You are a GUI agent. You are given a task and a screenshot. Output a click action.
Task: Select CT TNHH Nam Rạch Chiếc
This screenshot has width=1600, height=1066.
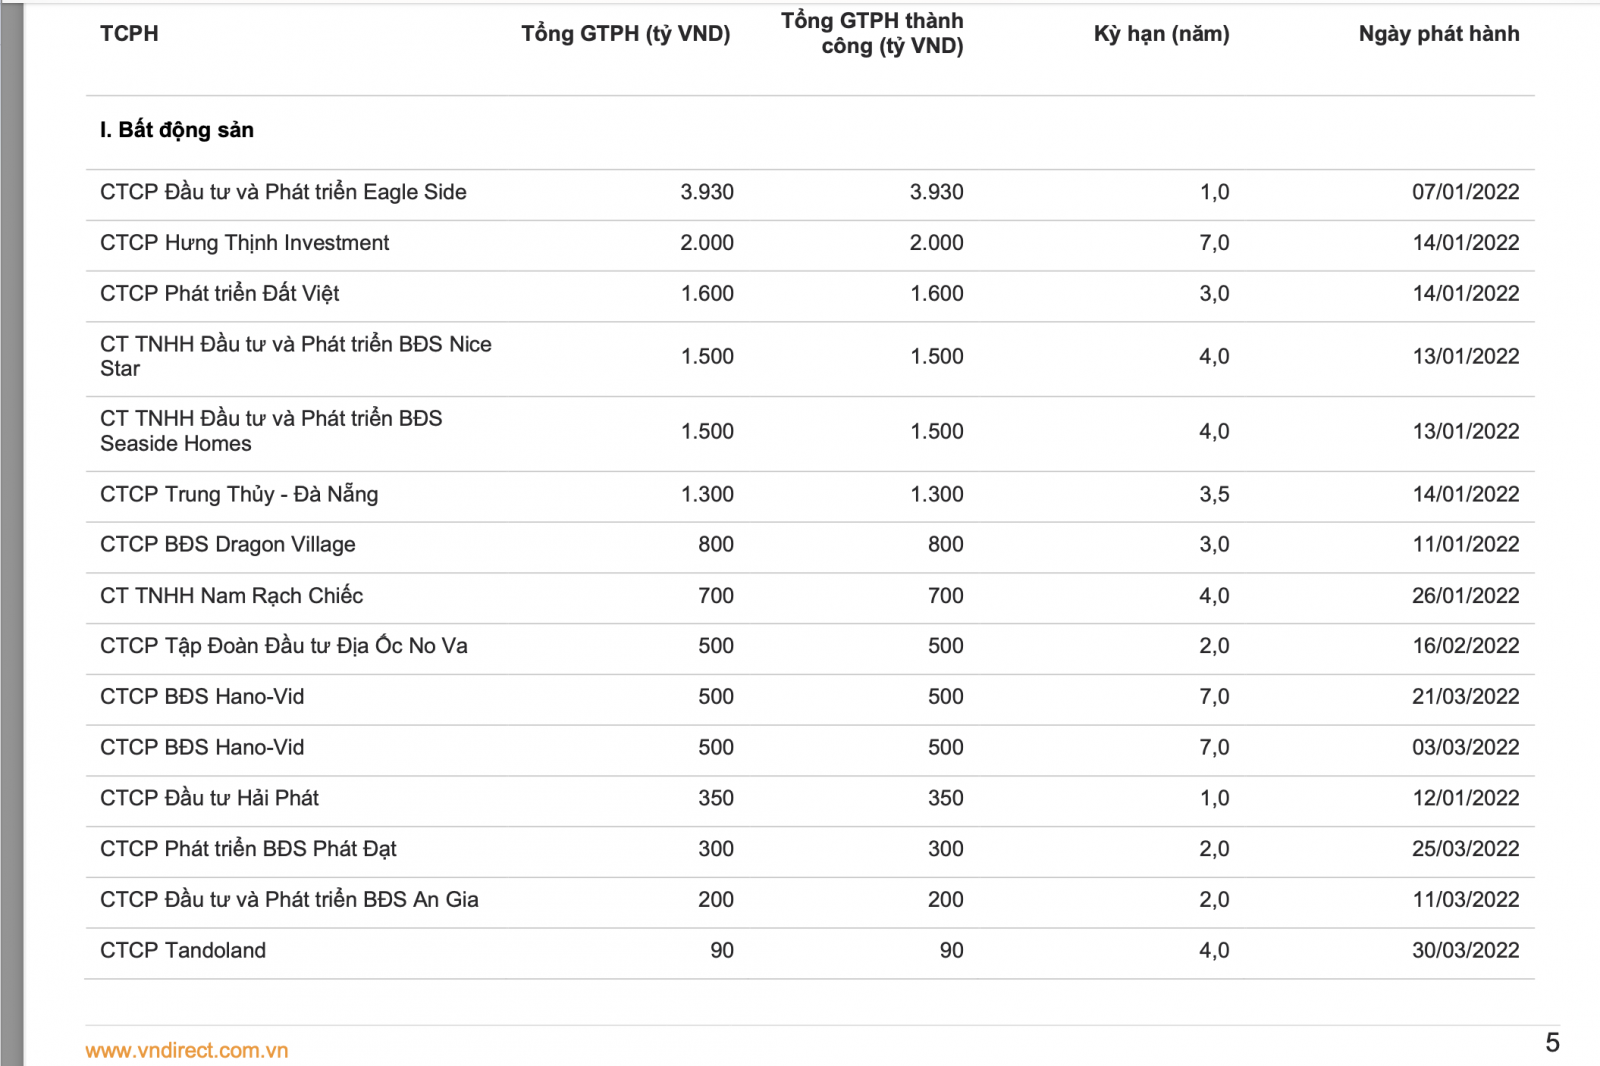click(x=231, y=596)
